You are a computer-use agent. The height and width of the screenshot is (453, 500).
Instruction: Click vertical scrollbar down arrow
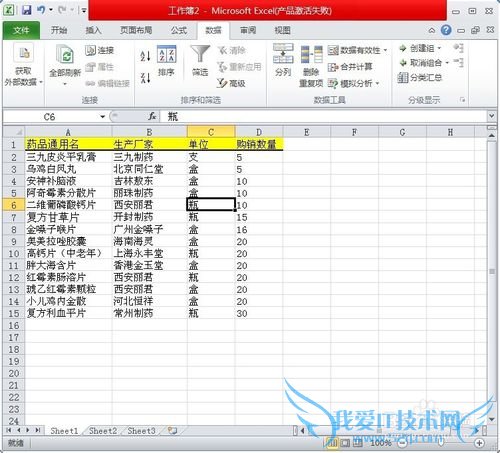tap(491, 419)
